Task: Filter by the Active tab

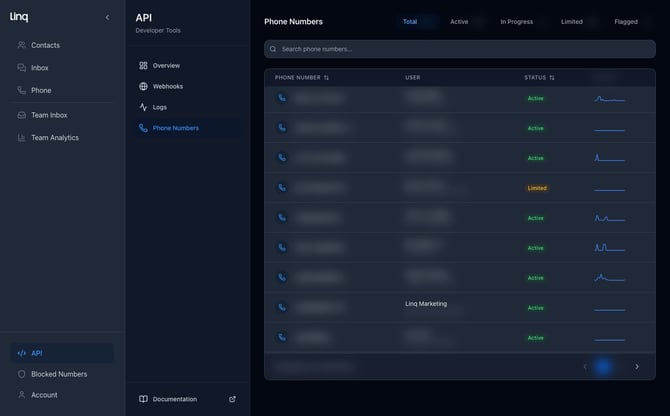Action: 459,21
